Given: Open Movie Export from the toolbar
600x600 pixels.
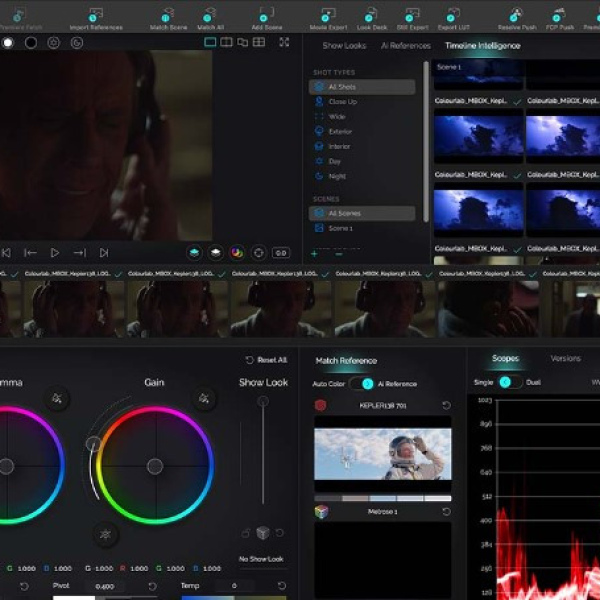Looking at the screenshot, I should point(330,15).
